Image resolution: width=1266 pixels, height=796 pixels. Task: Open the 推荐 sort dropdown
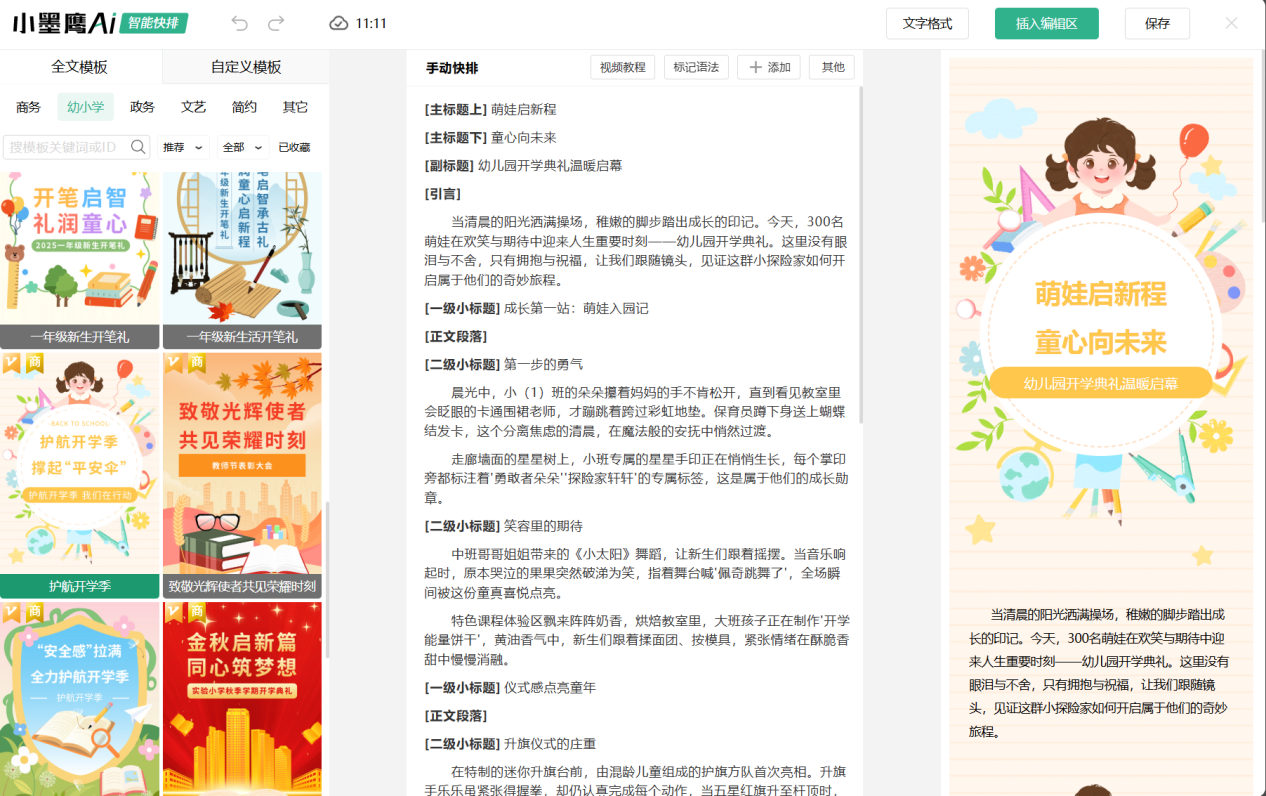click(x=183, y=147)
